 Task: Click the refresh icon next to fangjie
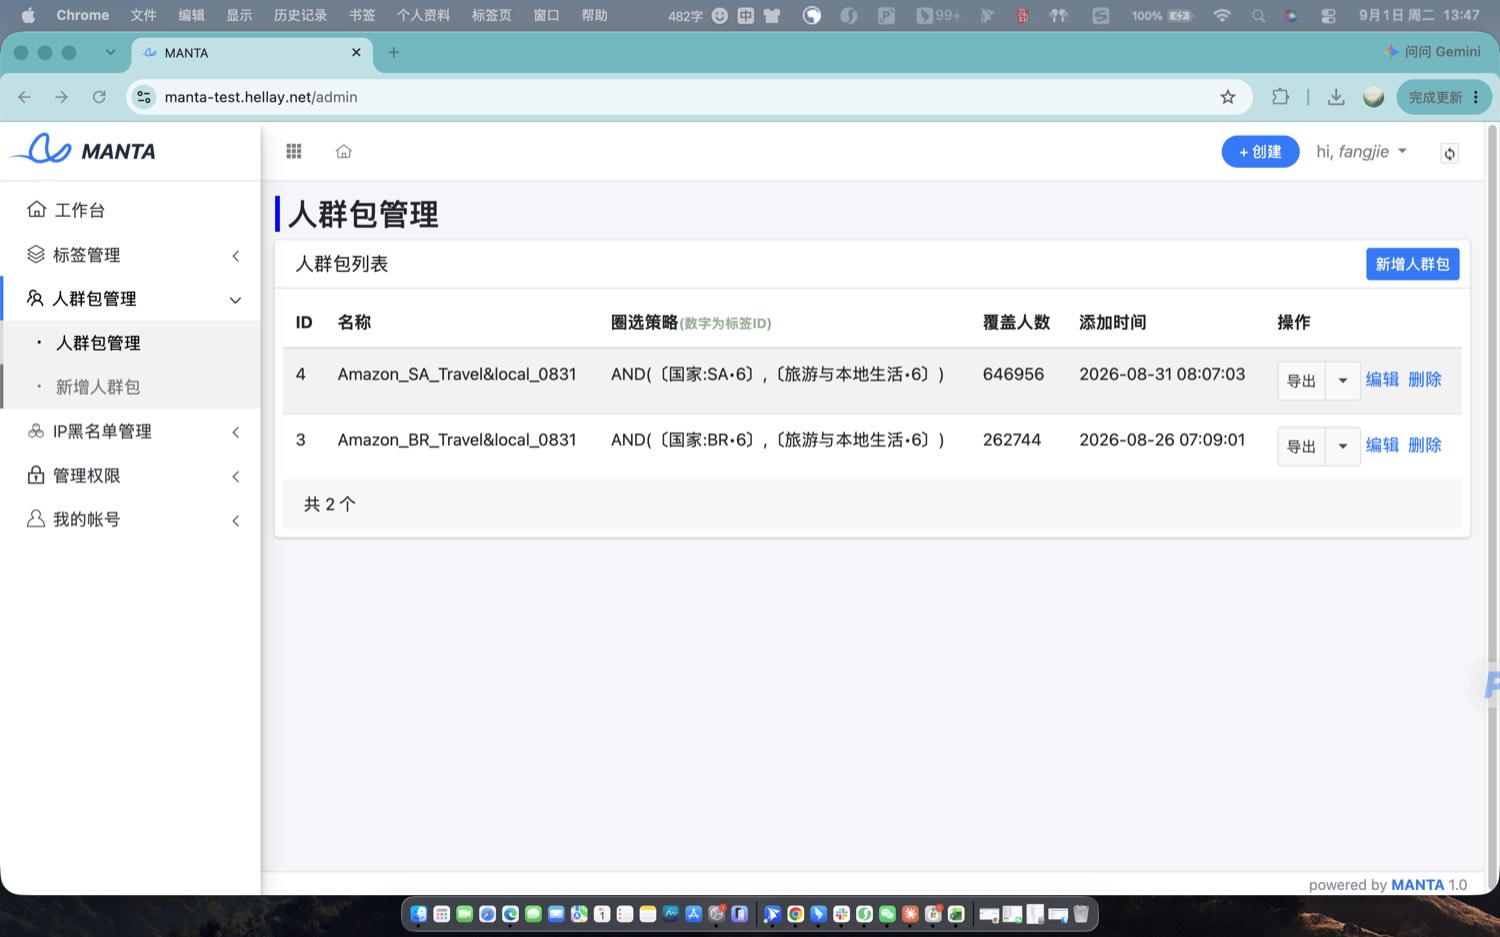click(x=1449, y=153)
